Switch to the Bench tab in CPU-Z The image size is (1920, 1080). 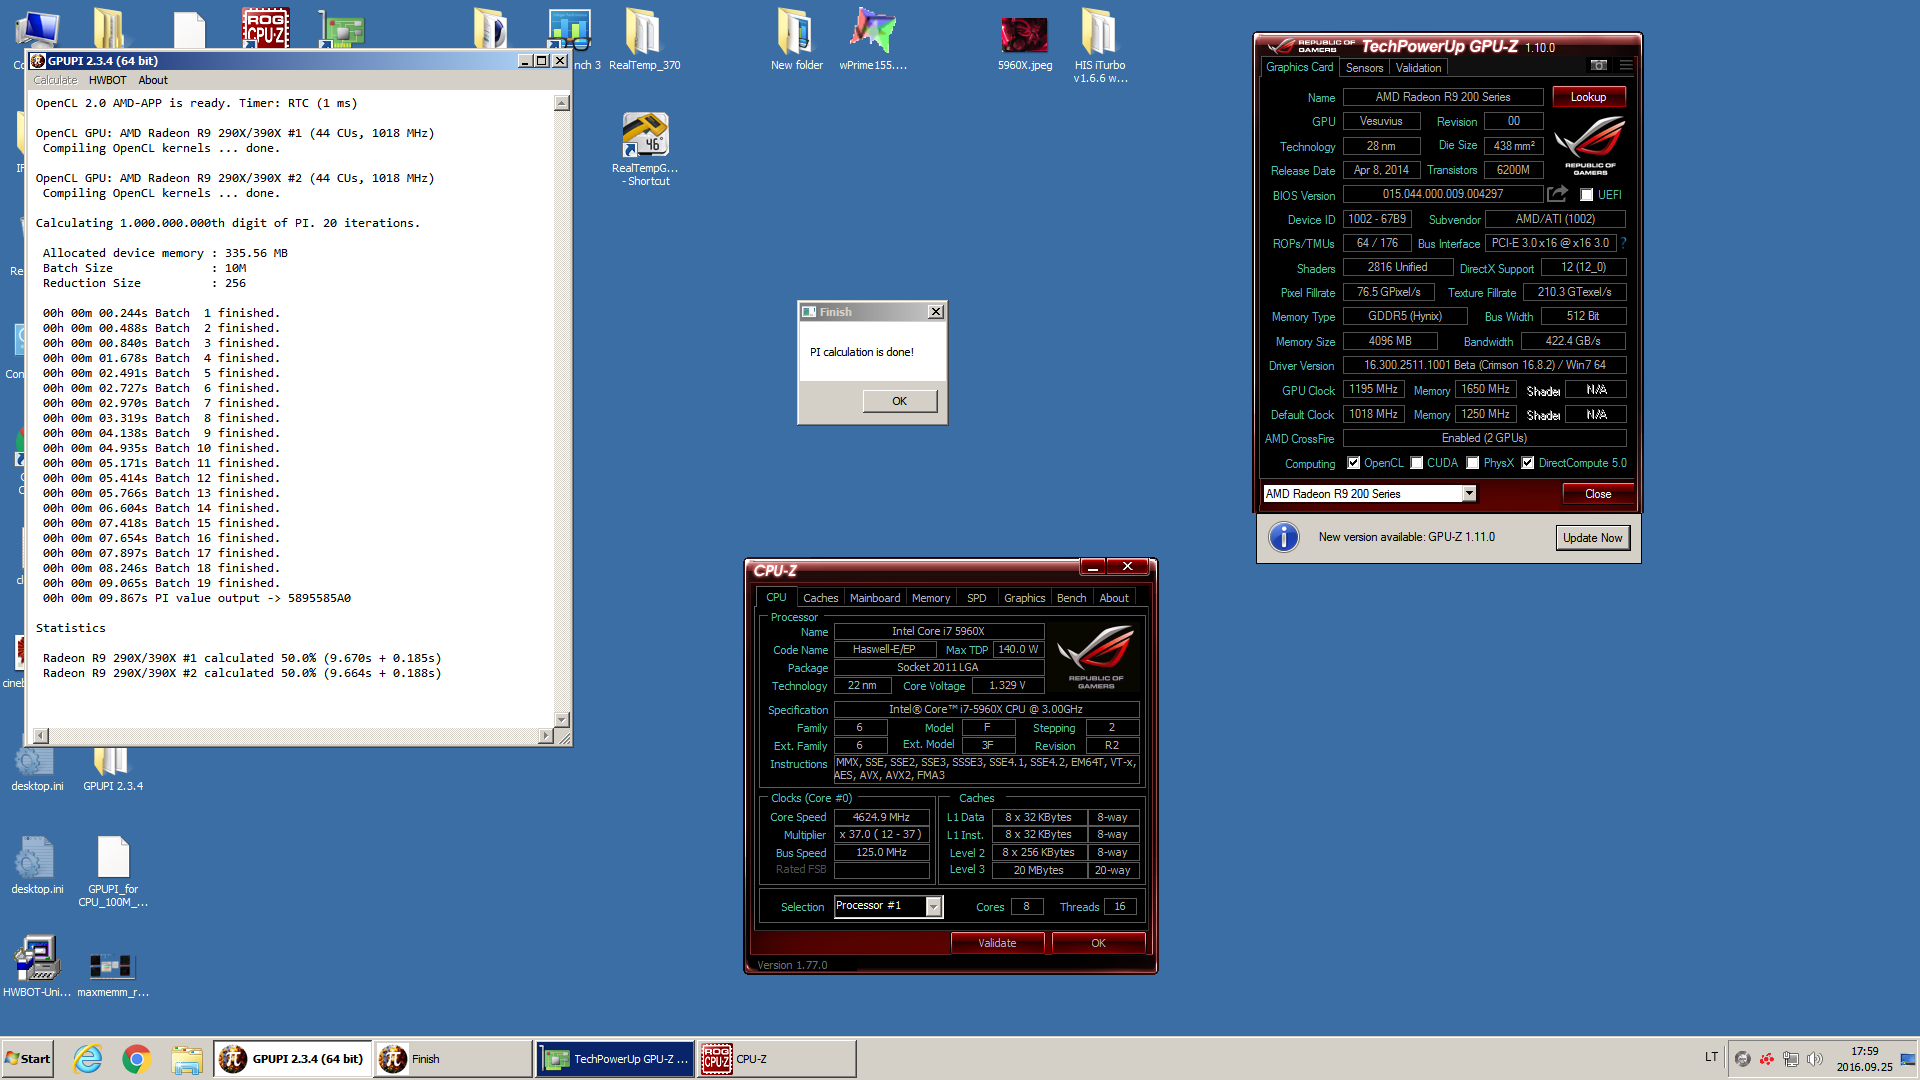tap(1071, 598)
